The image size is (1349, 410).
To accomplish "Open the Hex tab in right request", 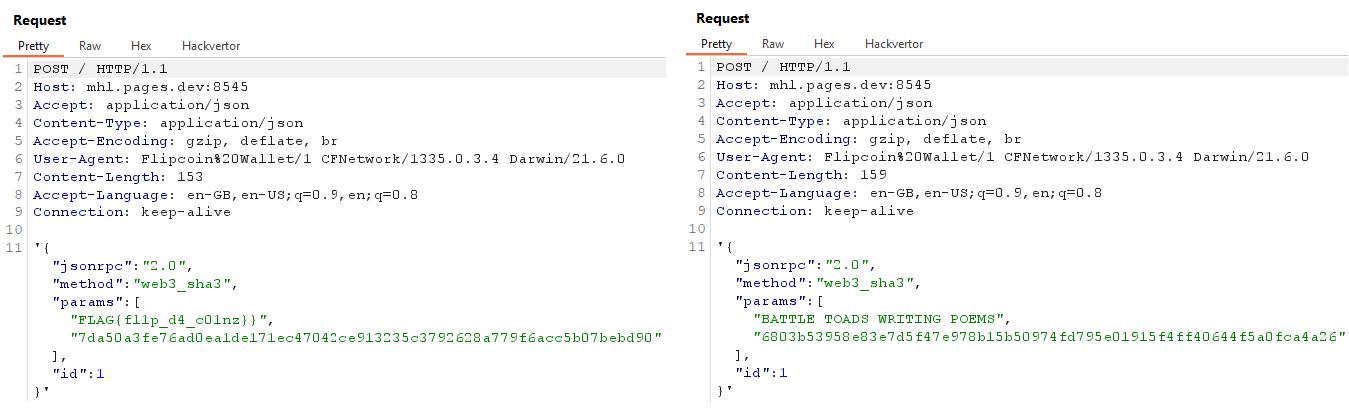I will (824, 44).
